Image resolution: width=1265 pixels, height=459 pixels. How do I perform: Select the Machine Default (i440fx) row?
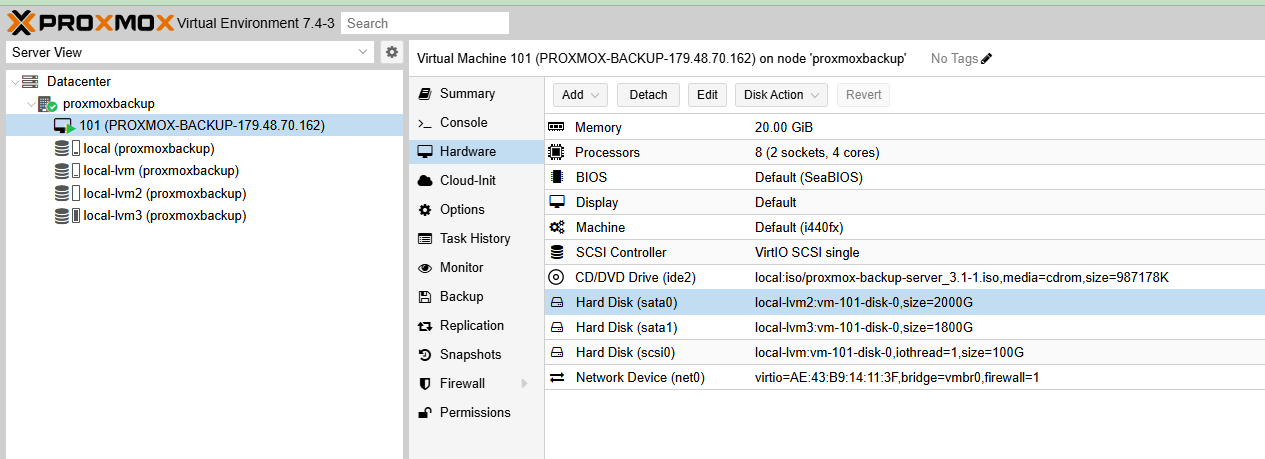(x=905, y=228)
